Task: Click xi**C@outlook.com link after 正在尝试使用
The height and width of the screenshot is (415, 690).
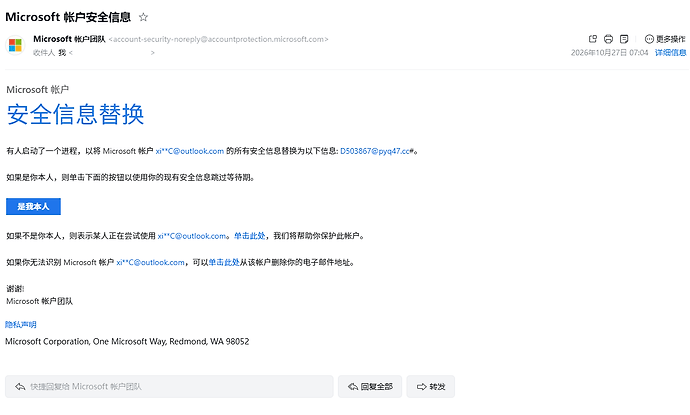Action: coord(192,236)
